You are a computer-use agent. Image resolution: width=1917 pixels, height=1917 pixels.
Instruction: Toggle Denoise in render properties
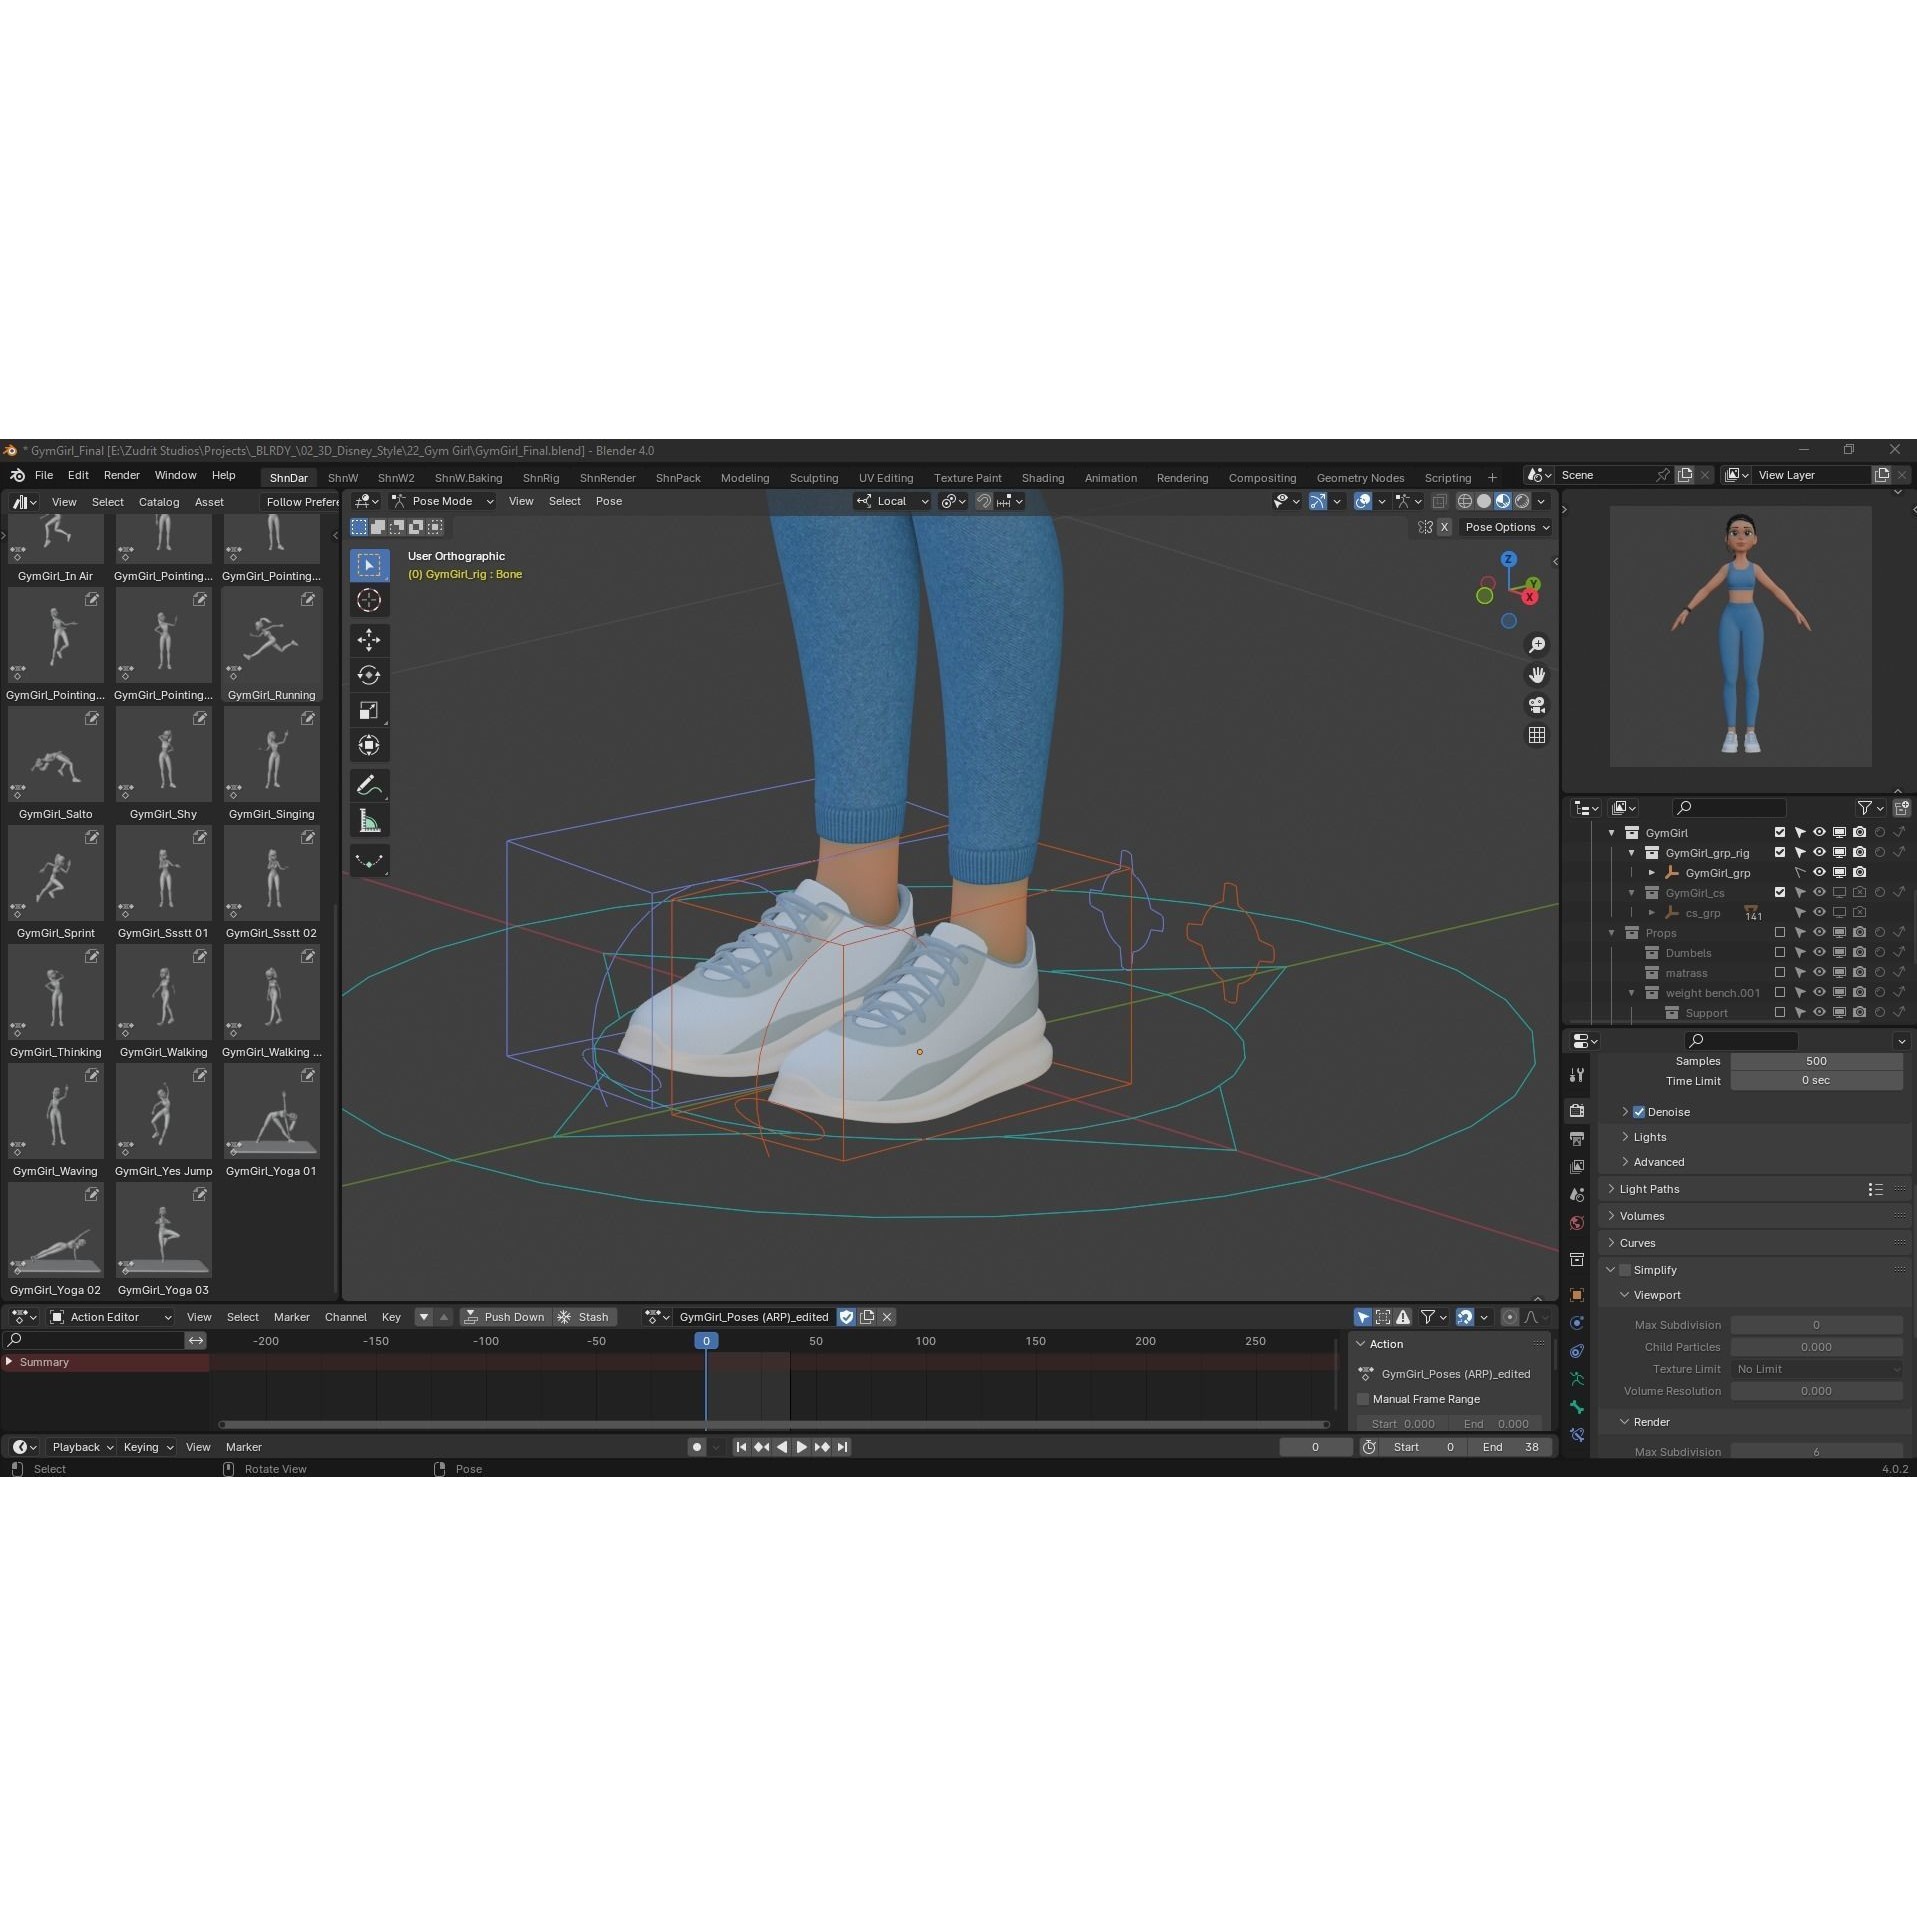click(1638, 1111)
